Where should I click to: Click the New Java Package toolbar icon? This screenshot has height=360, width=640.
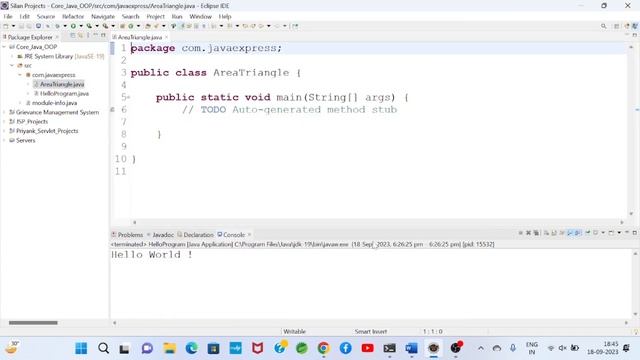(122, 26)
